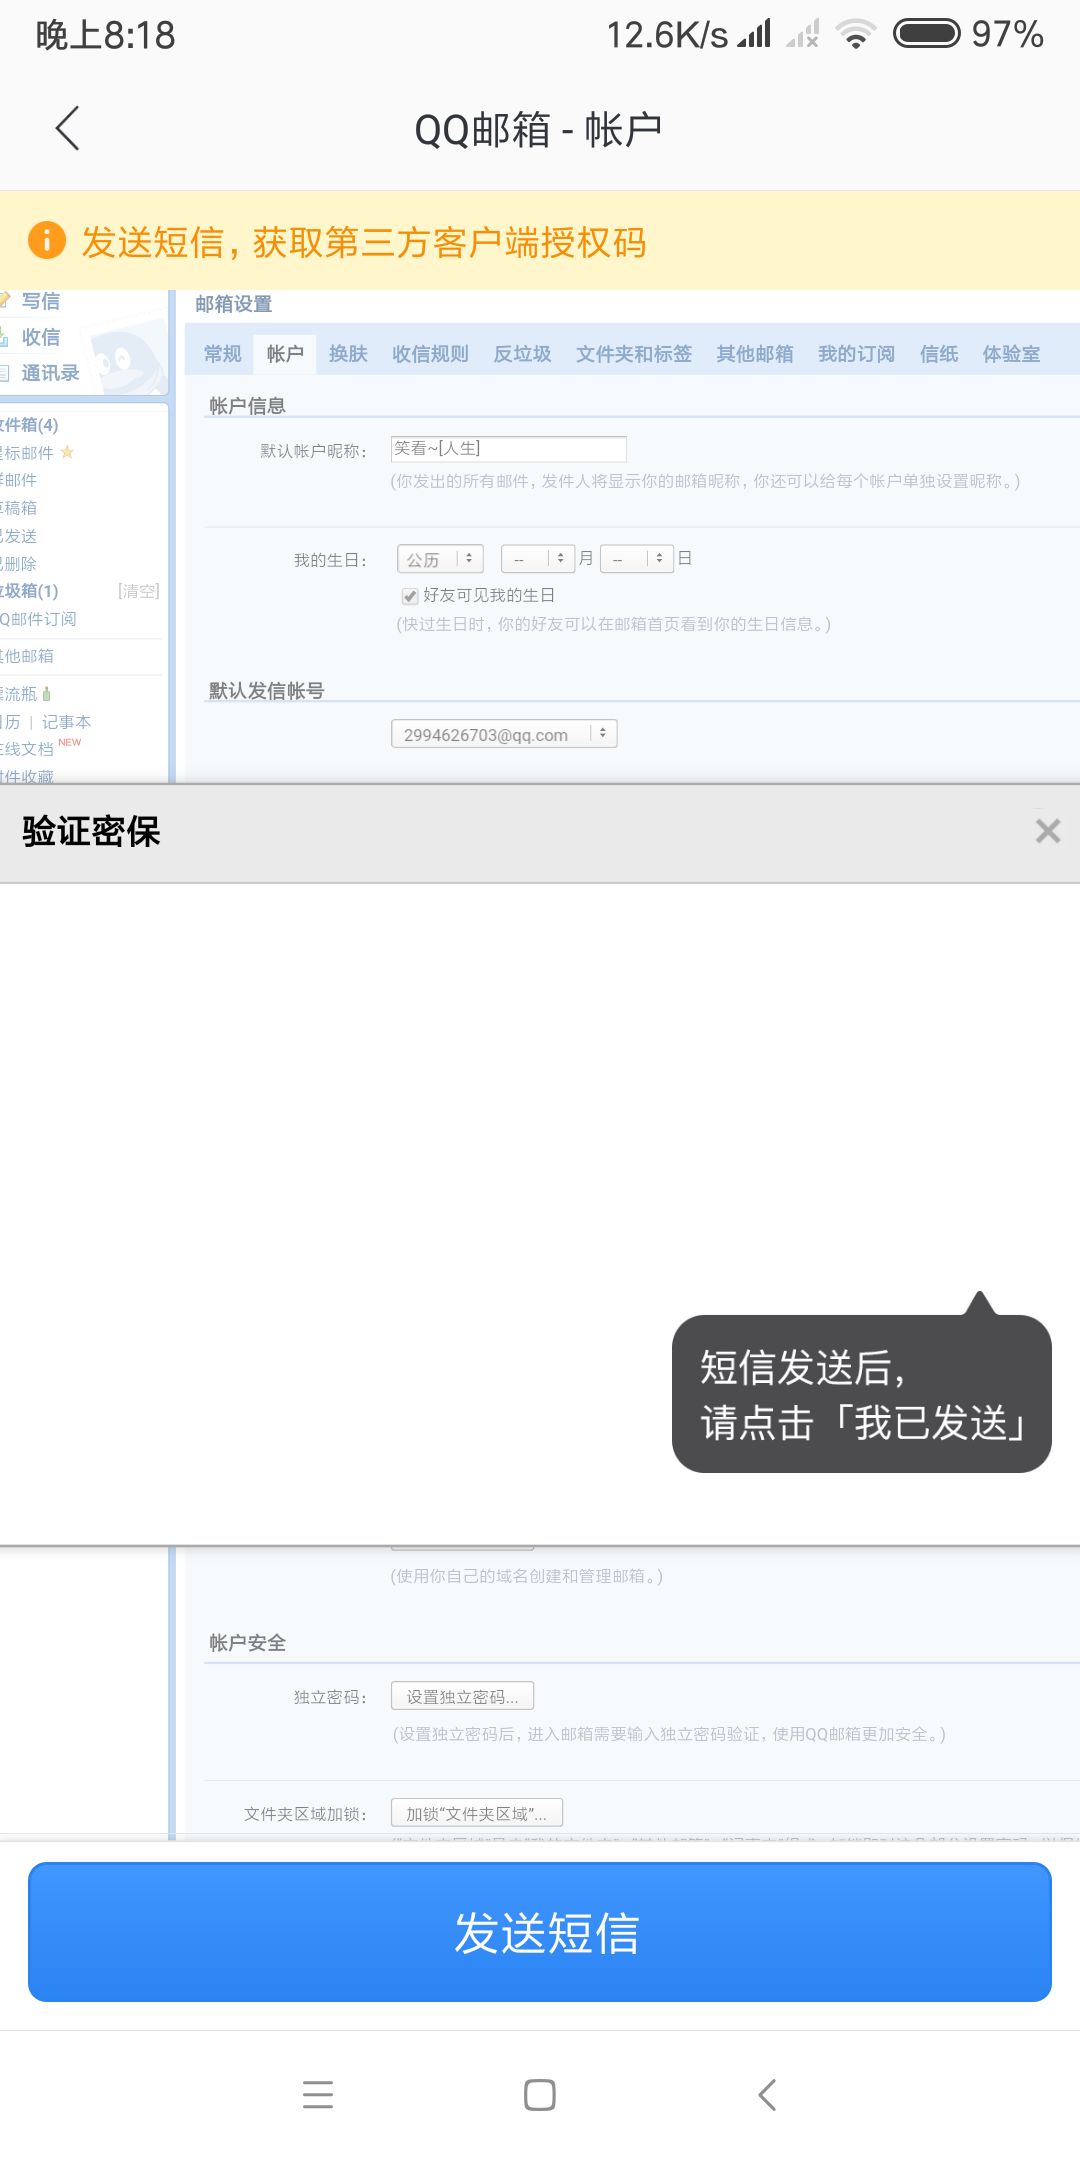Open the 体验室 tab
1080x2160 pixels.
(x=1011, y=354)
